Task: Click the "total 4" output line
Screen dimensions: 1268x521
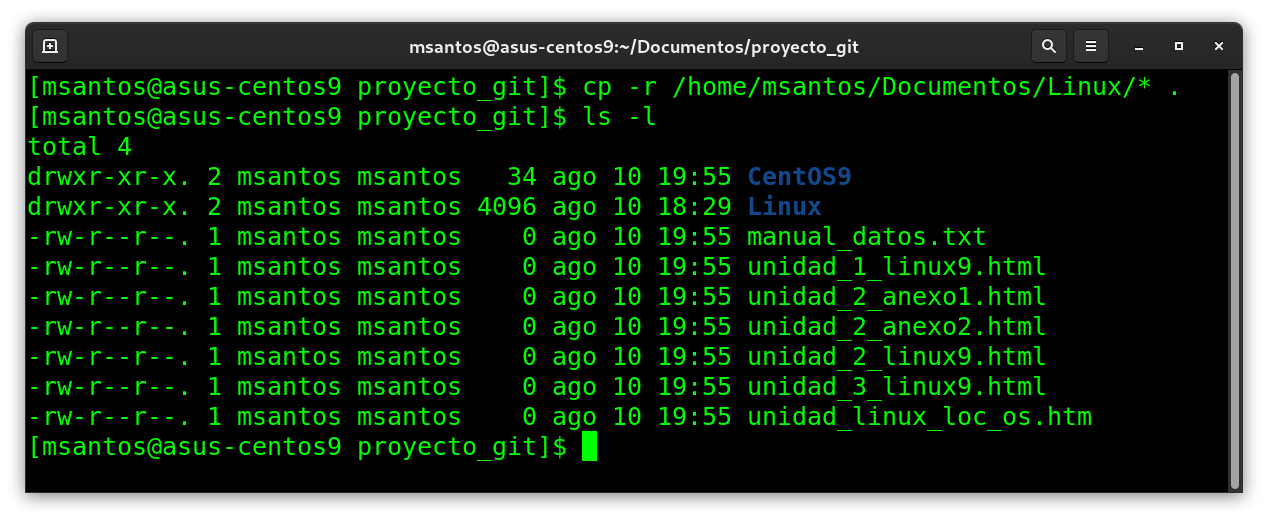Action: (80, 147)
